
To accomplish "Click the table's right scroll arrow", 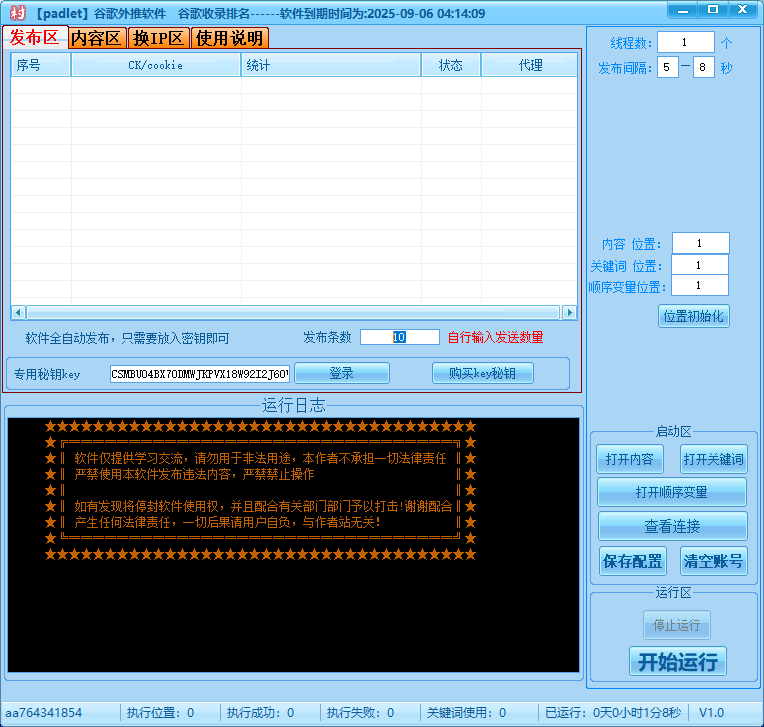I will (569, 312).
